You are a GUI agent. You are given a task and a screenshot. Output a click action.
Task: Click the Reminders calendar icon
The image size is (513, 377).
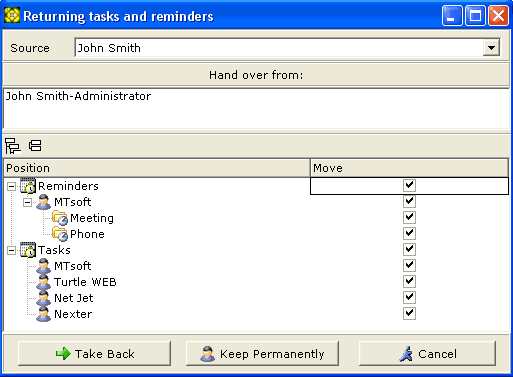28,186
